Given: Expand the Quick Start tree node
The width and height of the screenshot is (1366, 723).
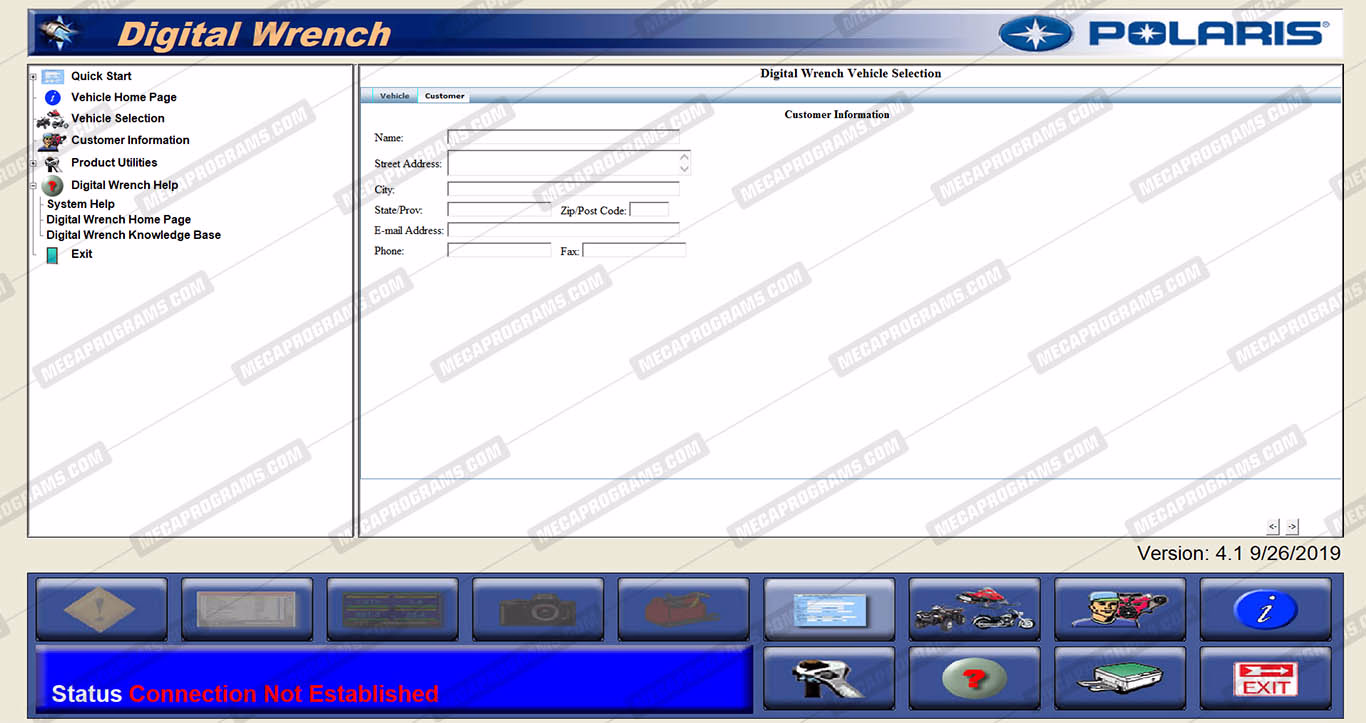Looking at the screenshot, I should click(34, 76).
